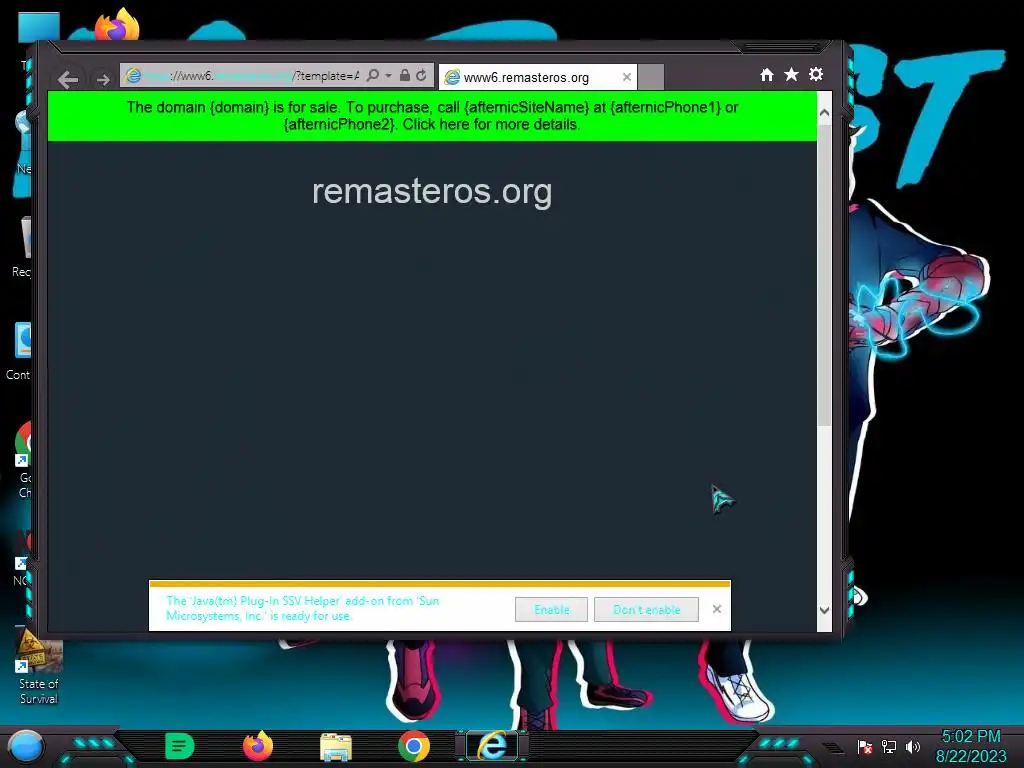Open the address bar autocomplete dropdown arrow
This screenshot has width=1024, height=768.
point(389,76)
